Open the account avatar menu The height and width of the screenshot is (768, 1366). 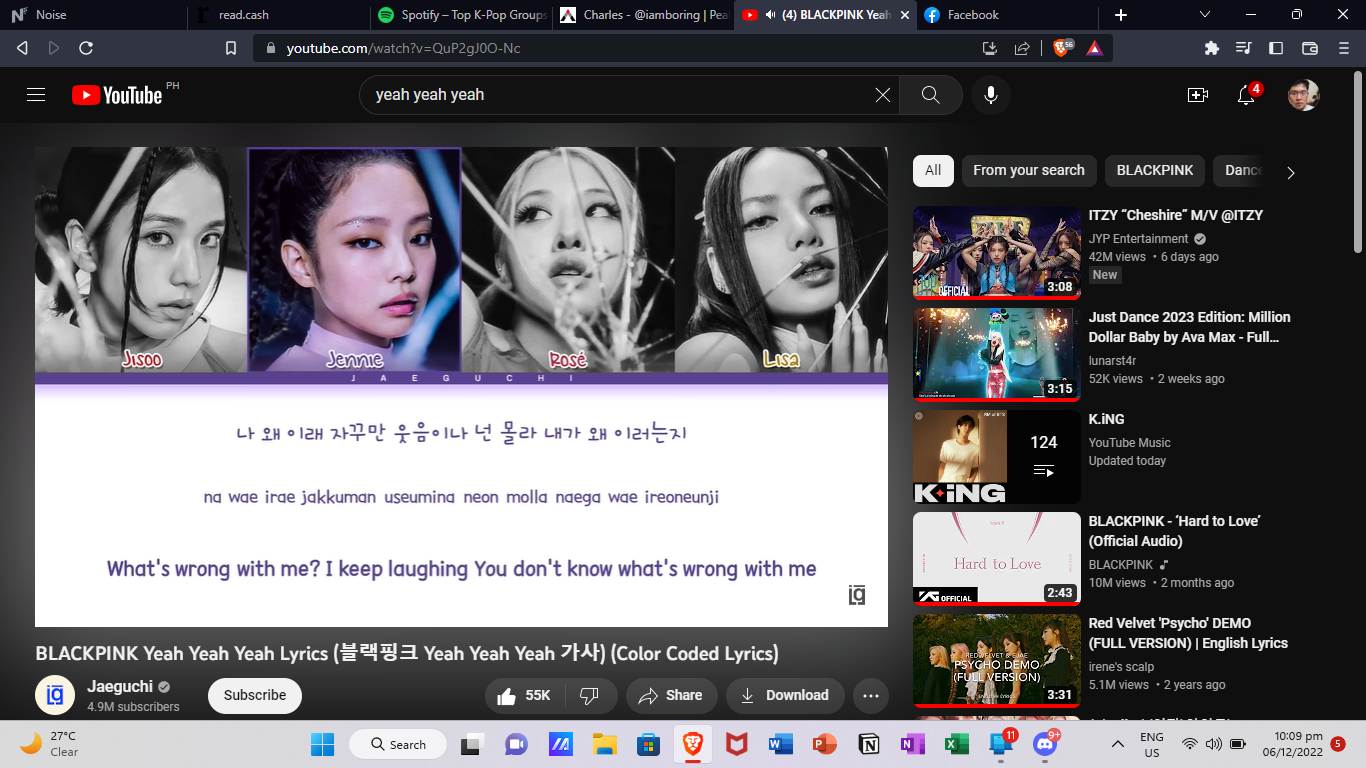point(1304,95)
